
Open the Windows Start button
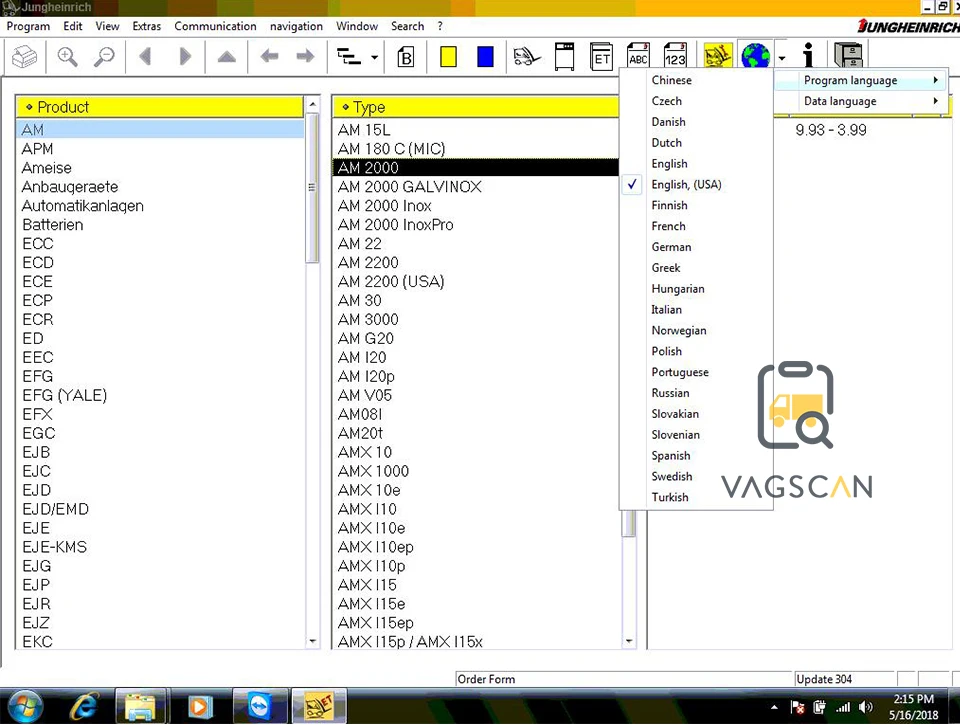[25, 706]
